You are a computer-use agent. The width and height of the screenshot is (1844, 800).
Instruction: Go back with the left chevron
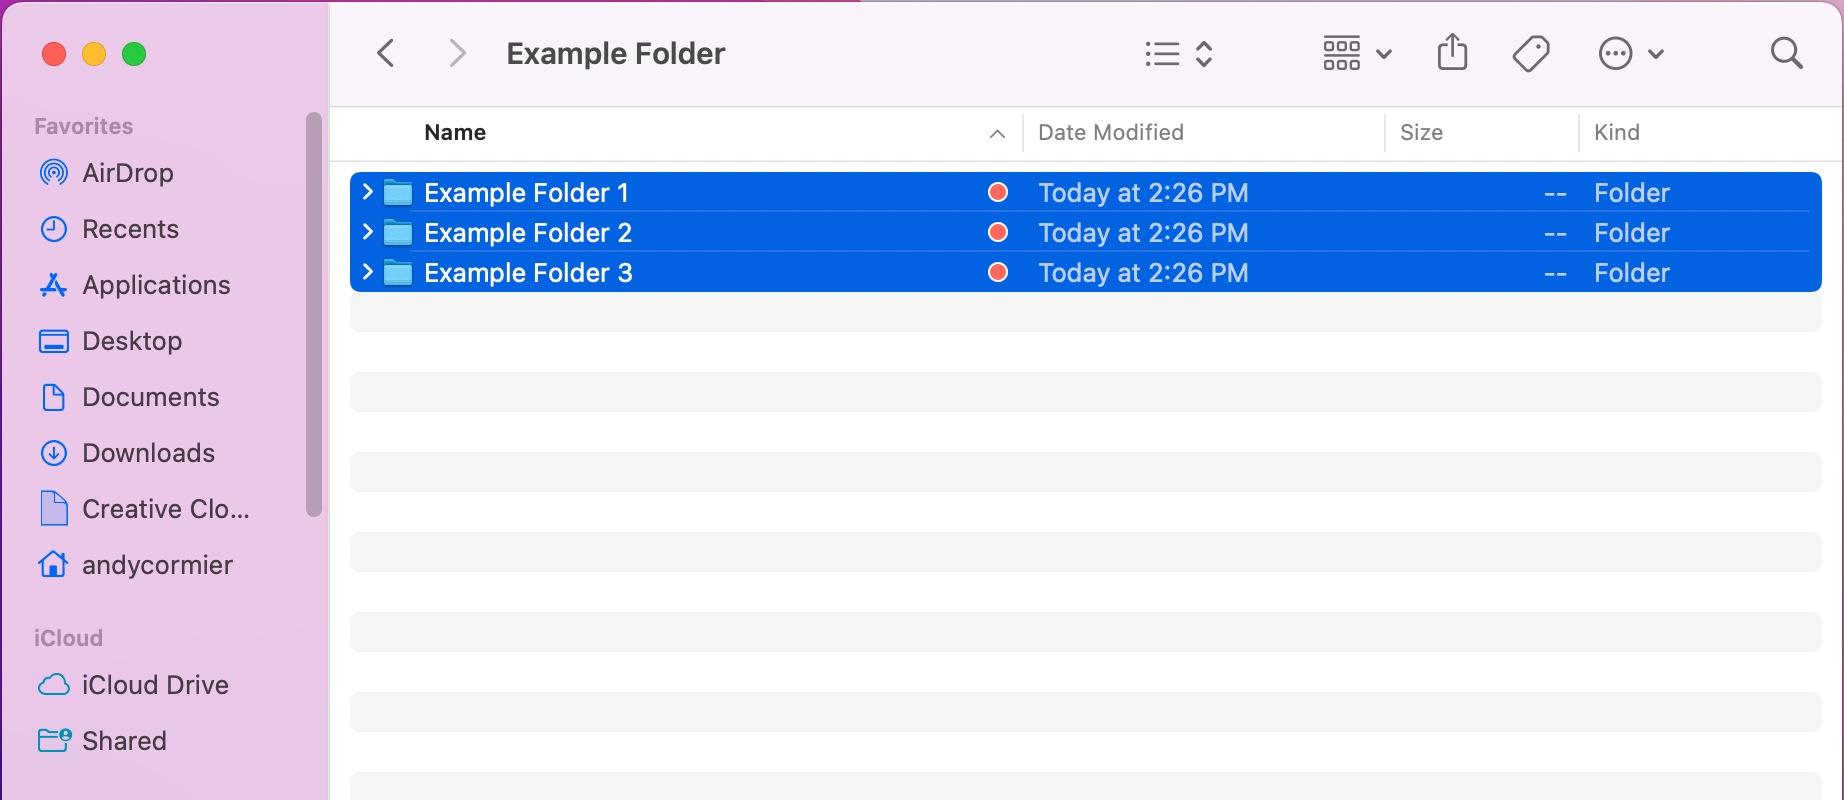(386, 53)
